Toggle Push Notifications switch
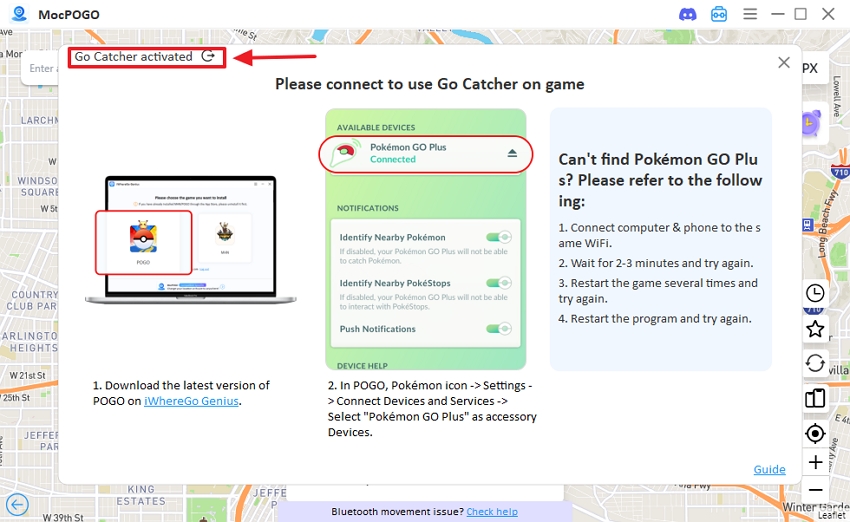The image size is (850, 522). tap(499, 328)
